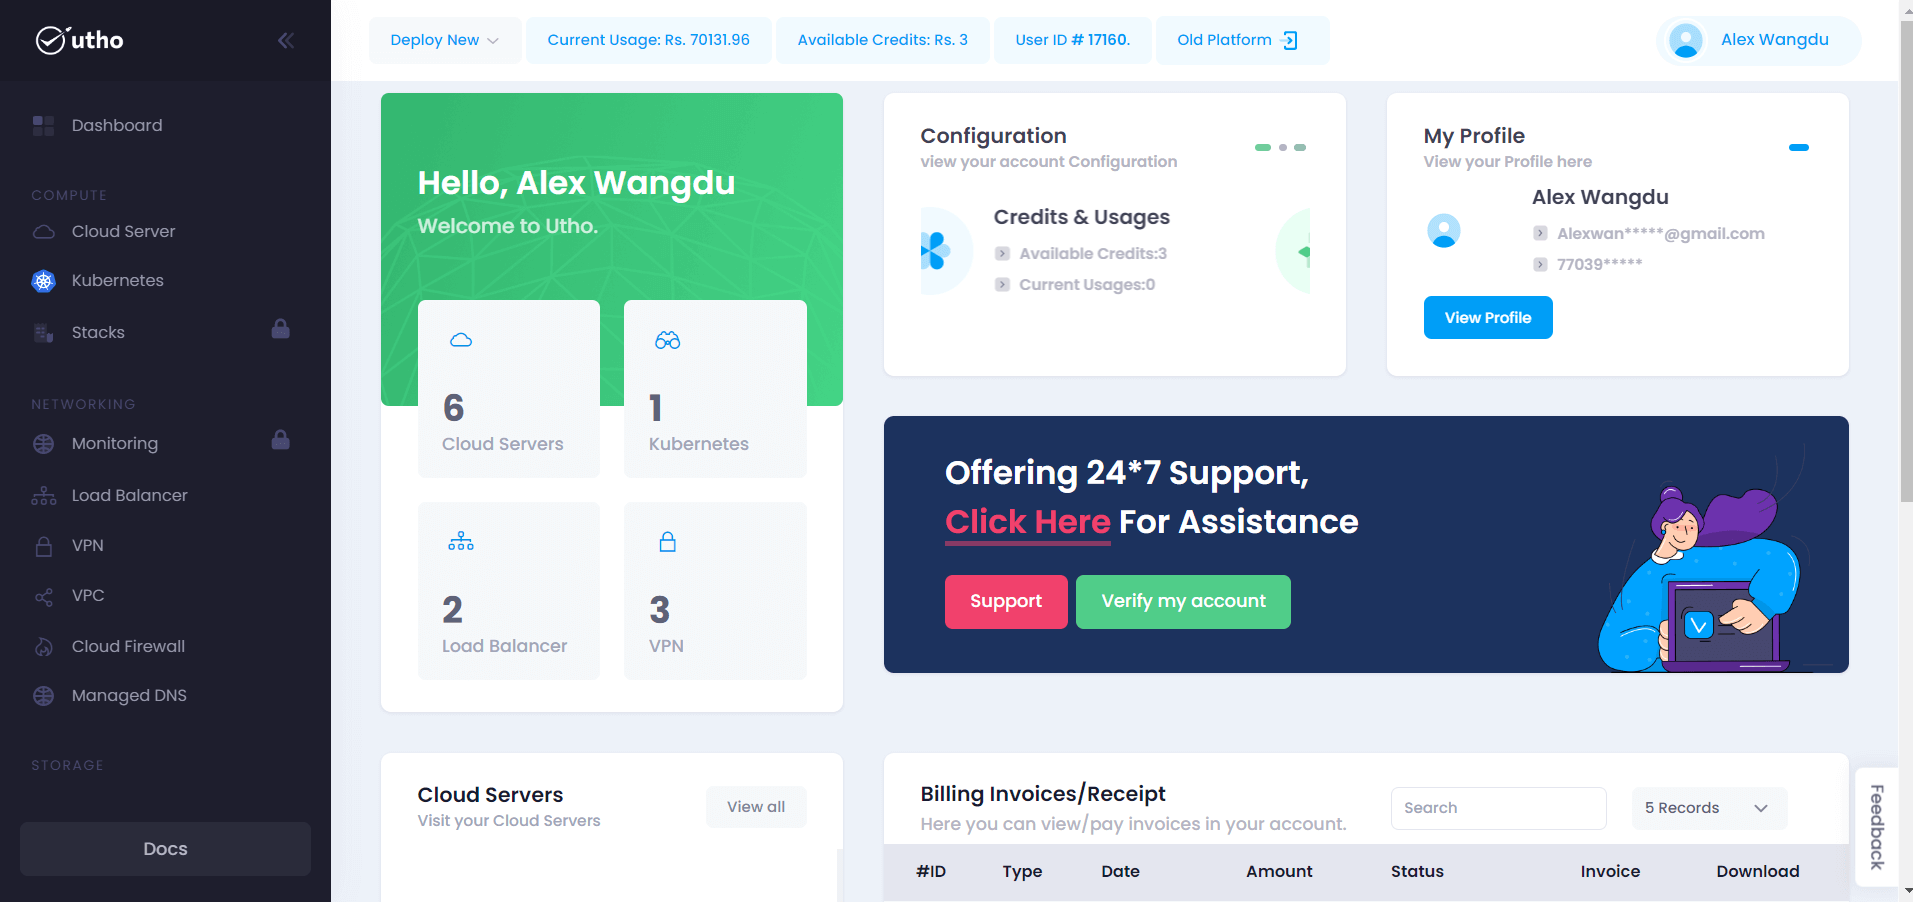Click the masked Gmail address in profile

[1660, 234]
